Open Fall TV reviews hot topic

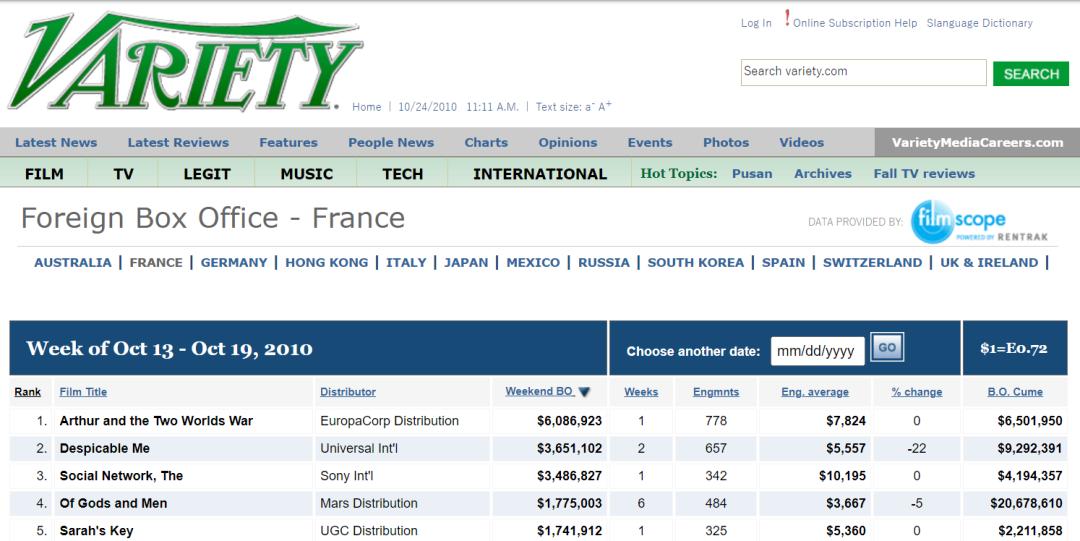click(x=924, y=174)
